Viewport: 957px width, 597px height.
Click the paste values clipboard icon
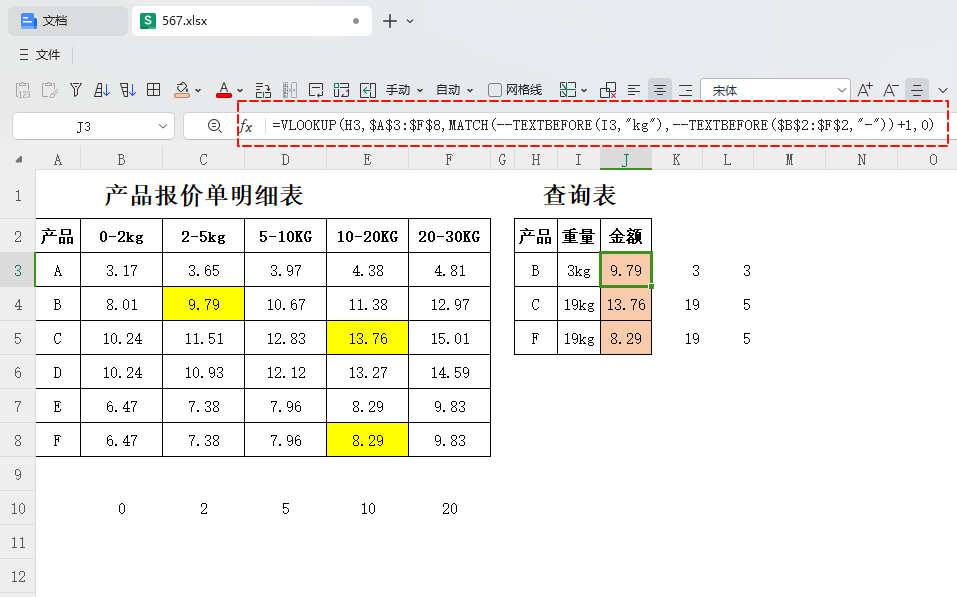(x=23, y=90)
